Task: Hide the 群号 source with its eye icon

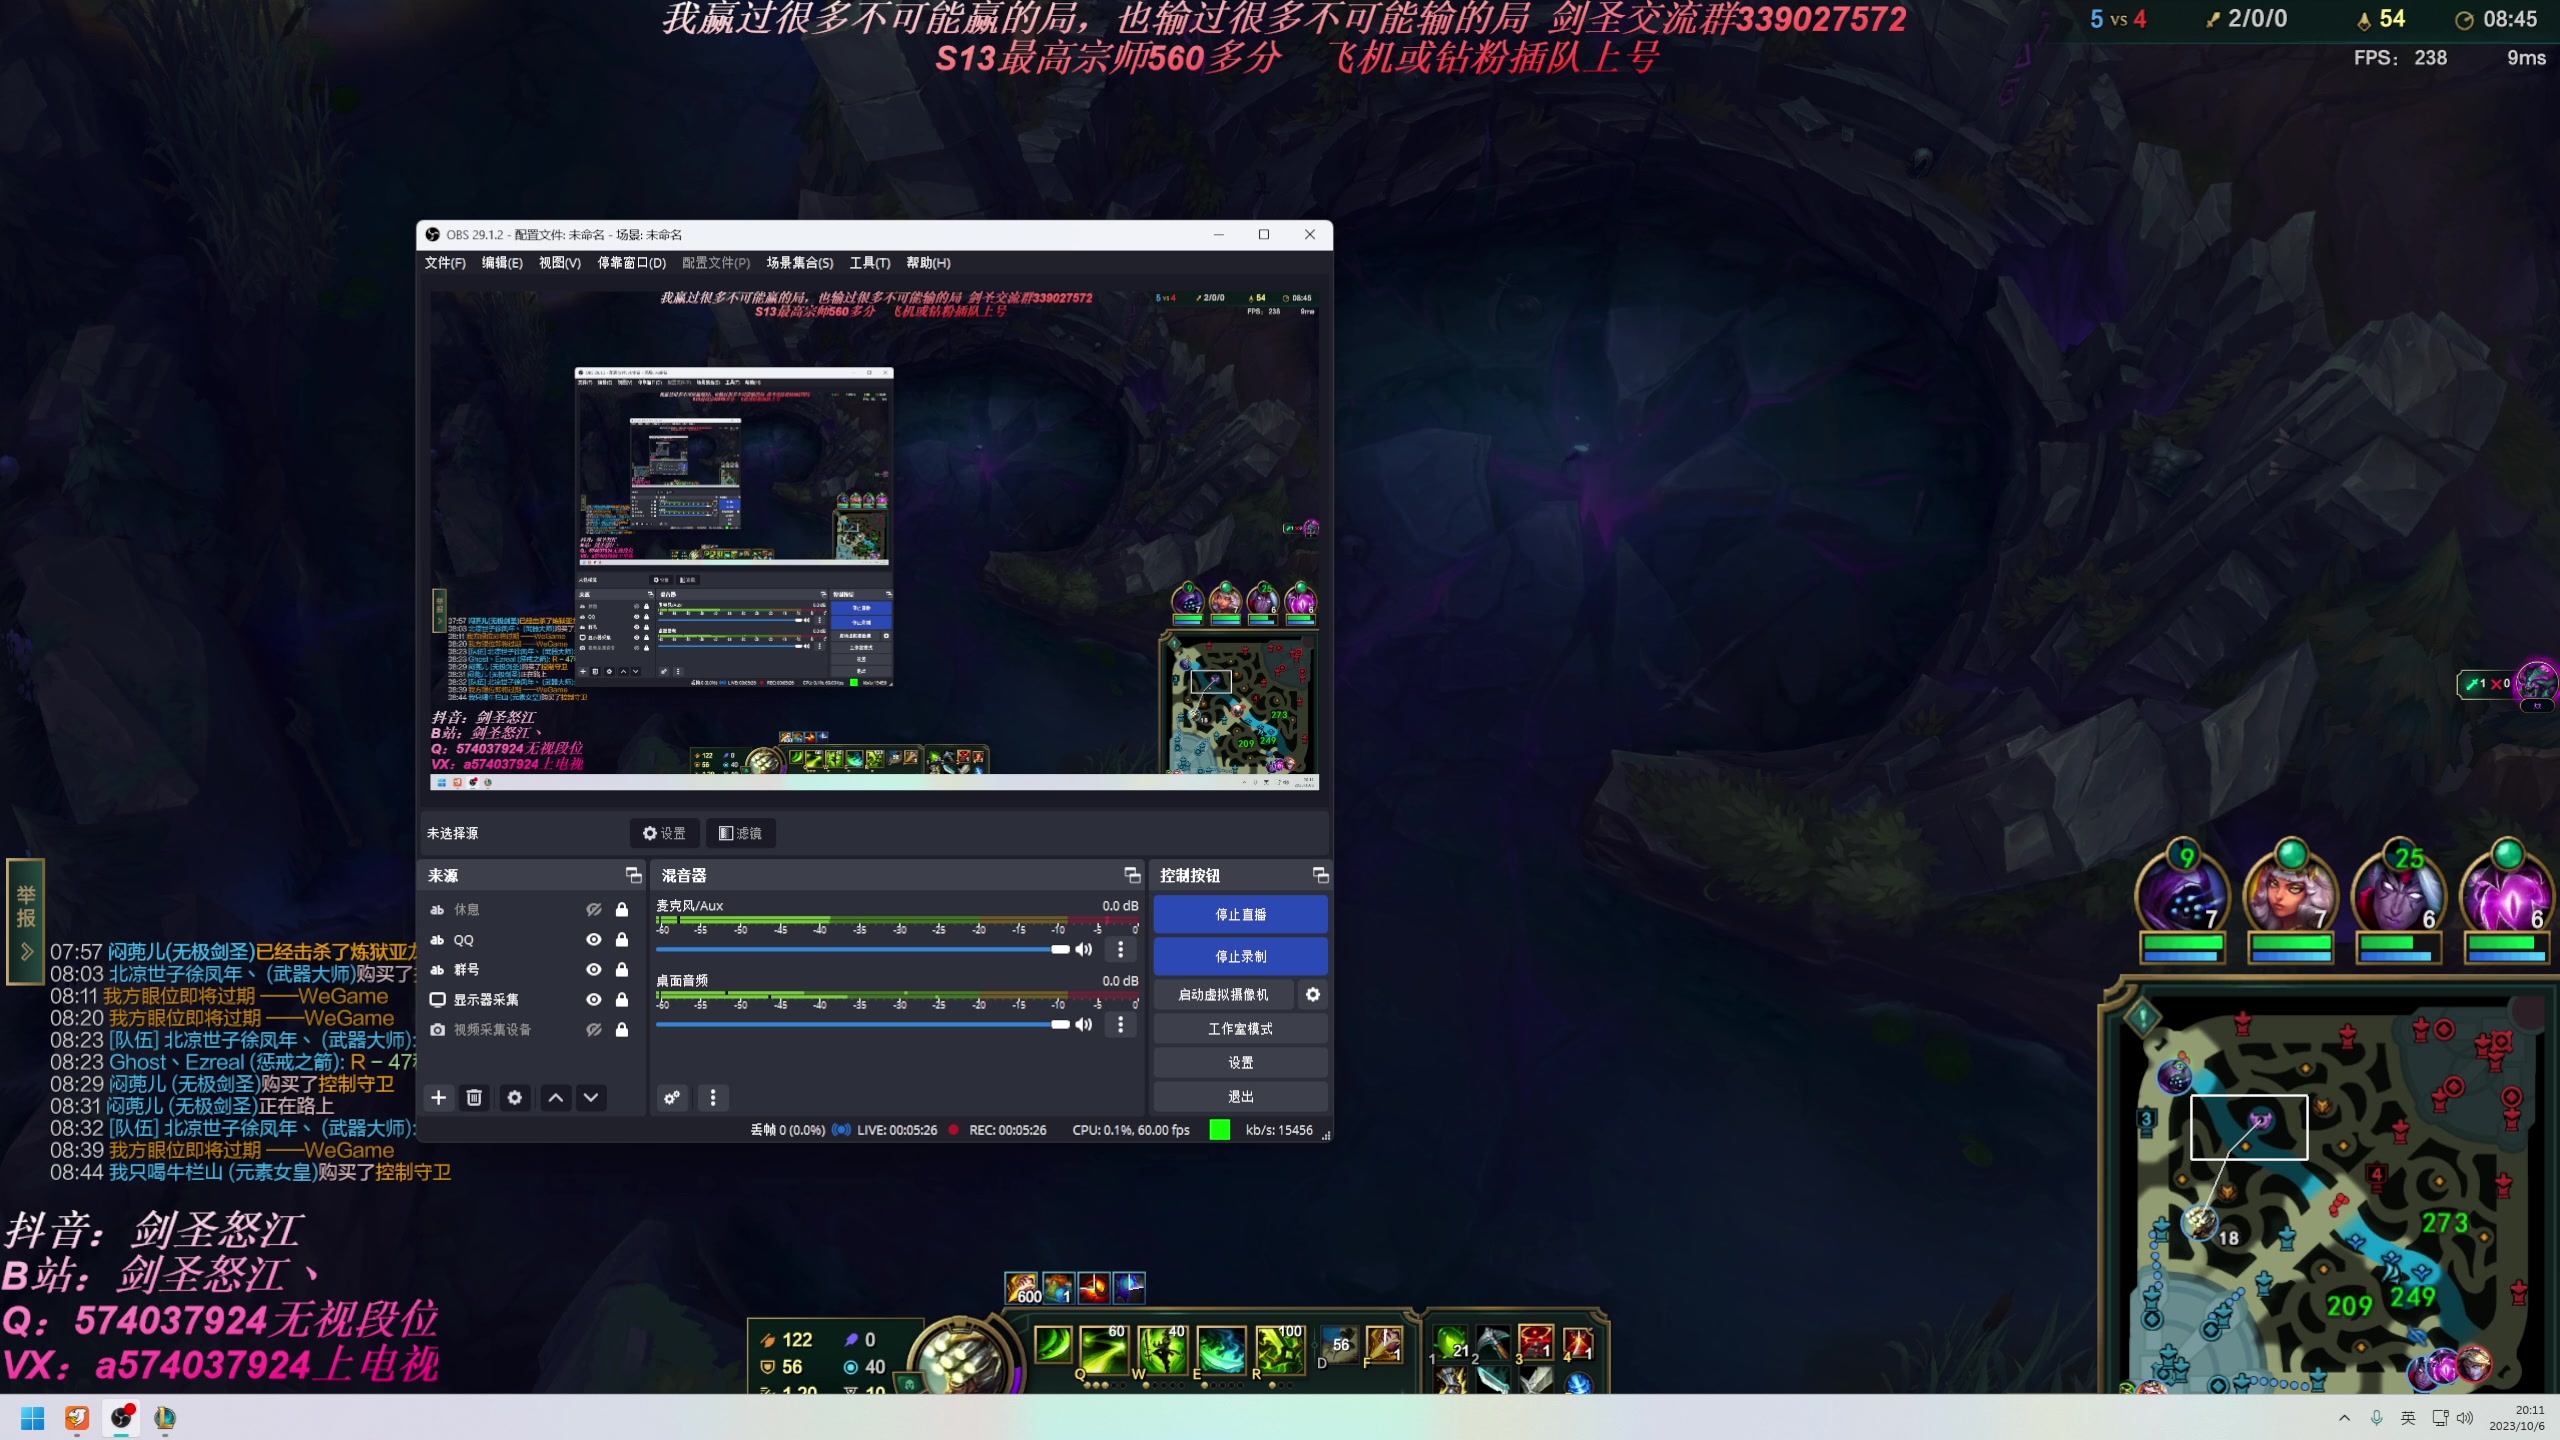Action: click(593, 969)
